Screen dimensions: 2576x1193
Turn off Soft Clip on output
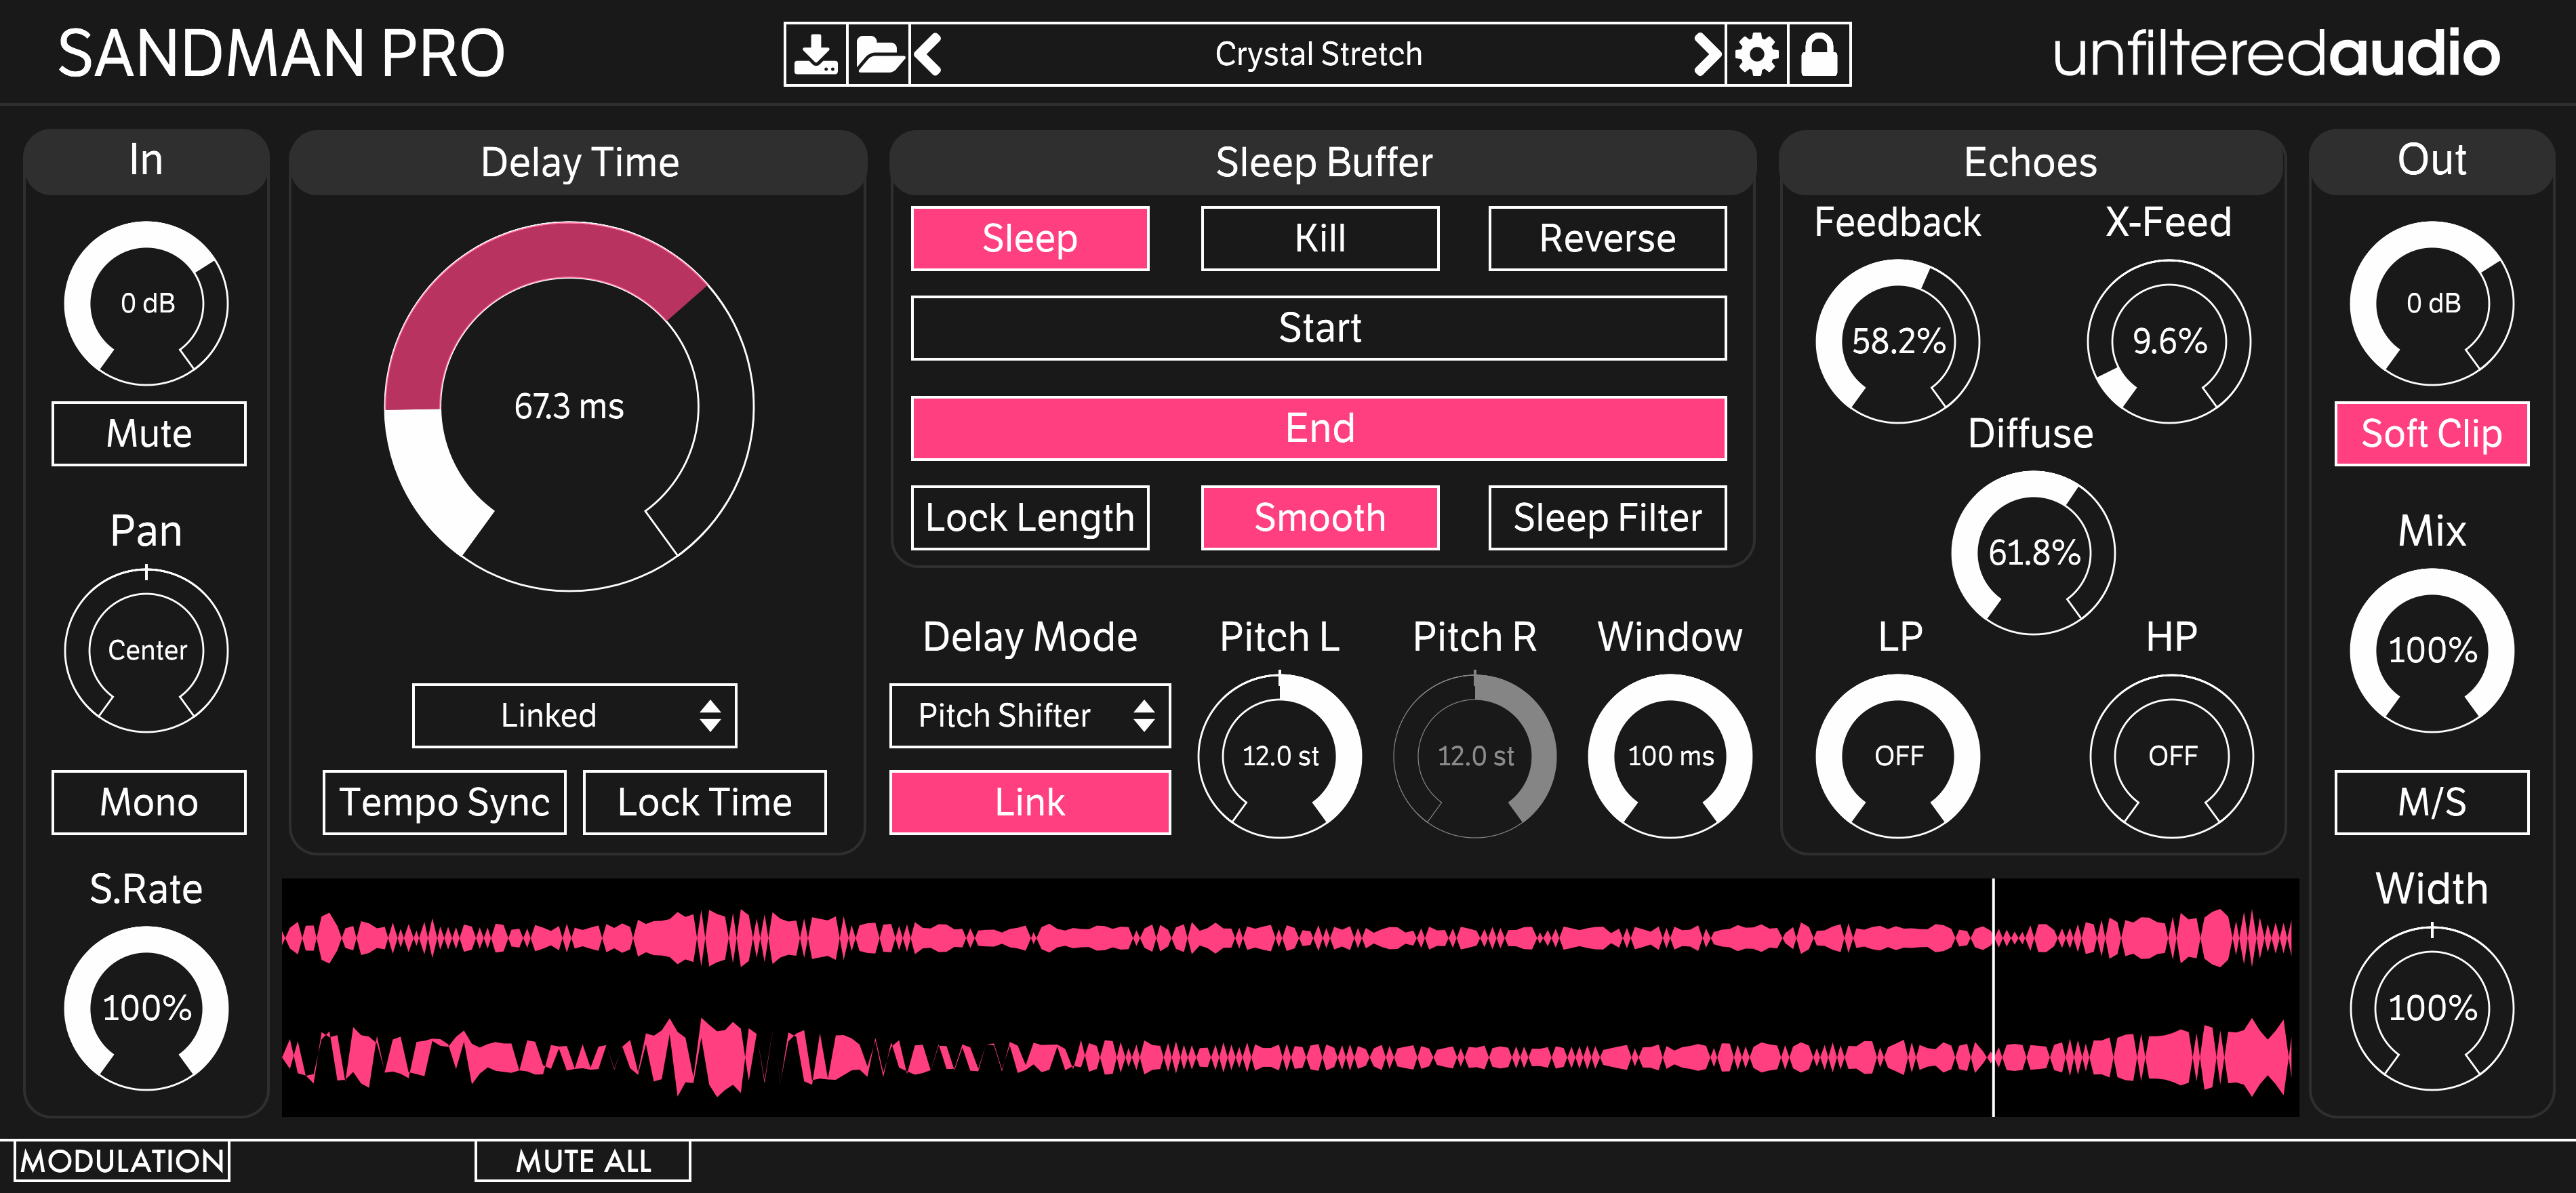[x=2431, y=434]
